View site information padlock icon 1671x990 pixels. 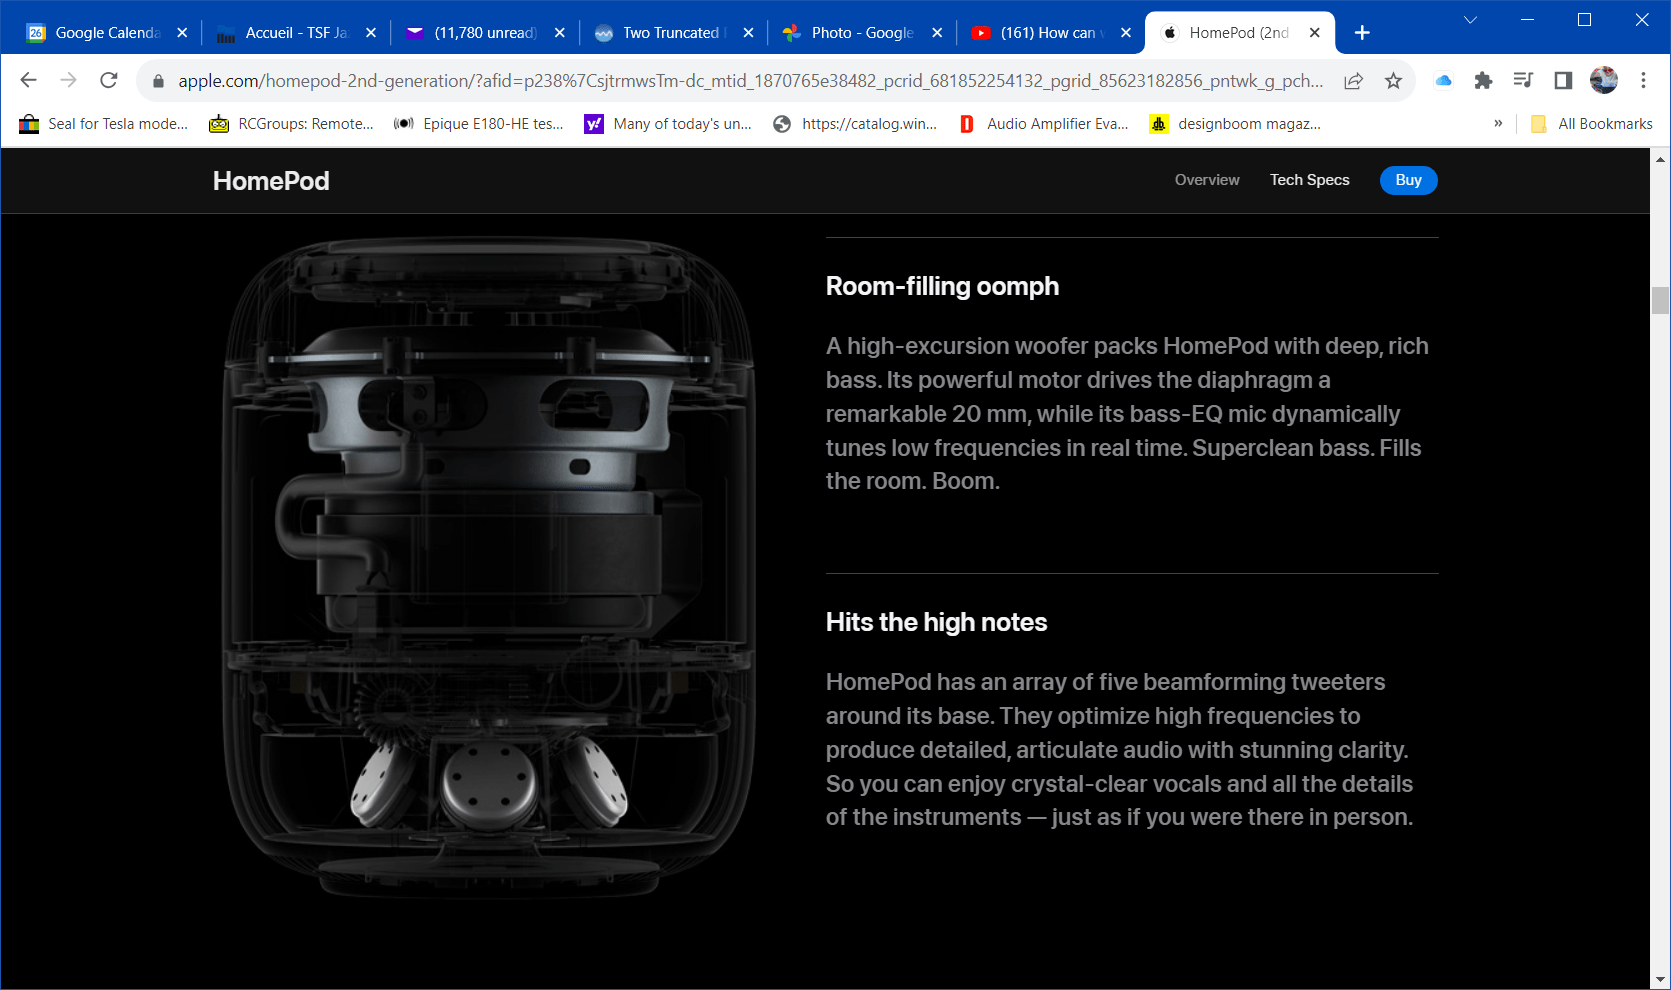(158, 81)
